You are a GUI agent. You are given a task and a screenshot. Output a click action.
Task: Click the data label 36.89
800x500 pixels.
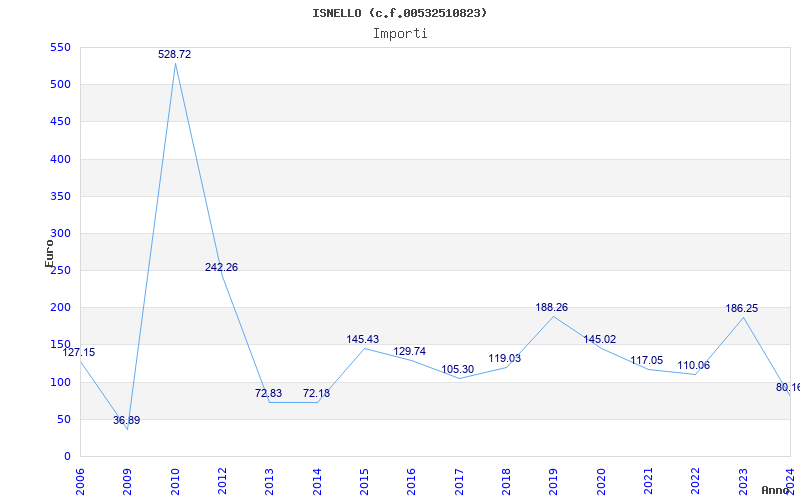coord(127,420)
